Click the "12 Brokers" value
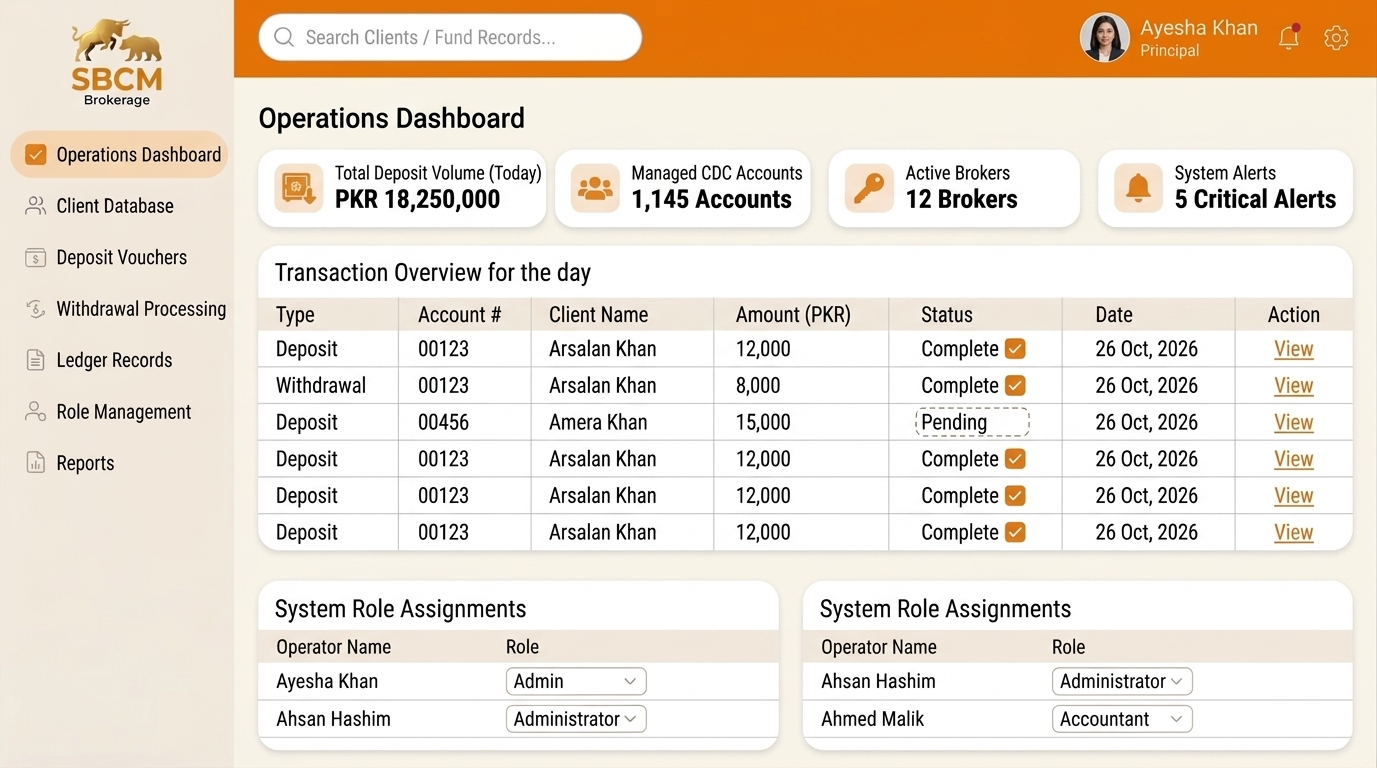This screenshot has height=768, width=1377. point(961,199)
